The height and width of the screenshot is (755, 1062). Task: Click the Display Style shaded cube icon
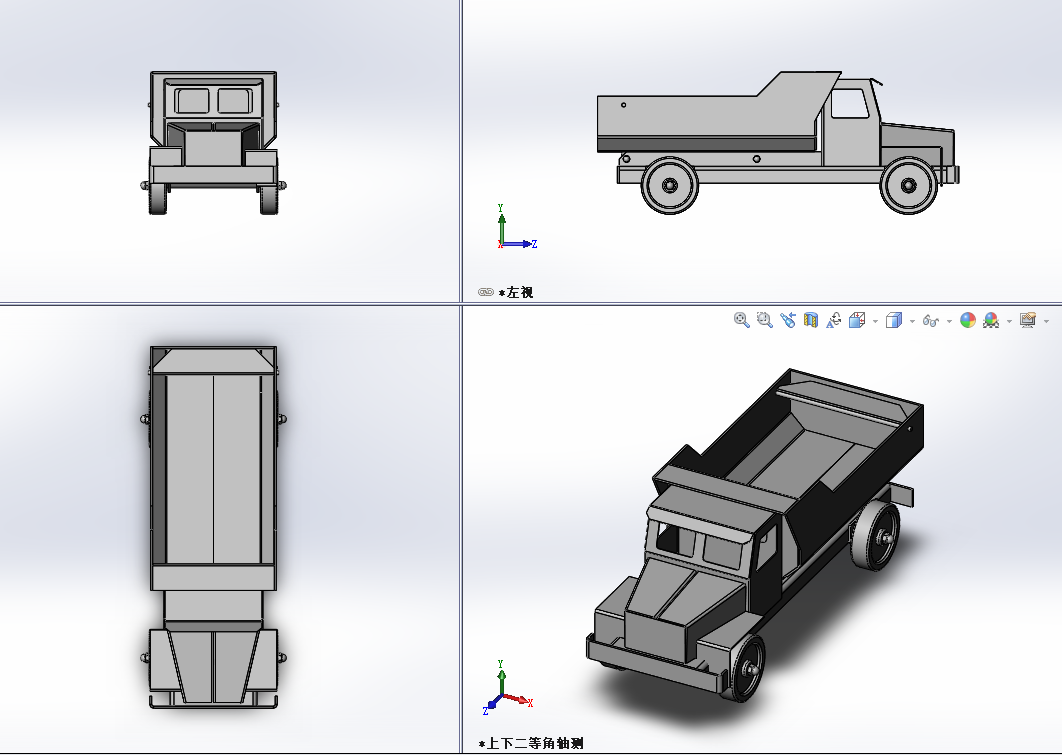894,320
